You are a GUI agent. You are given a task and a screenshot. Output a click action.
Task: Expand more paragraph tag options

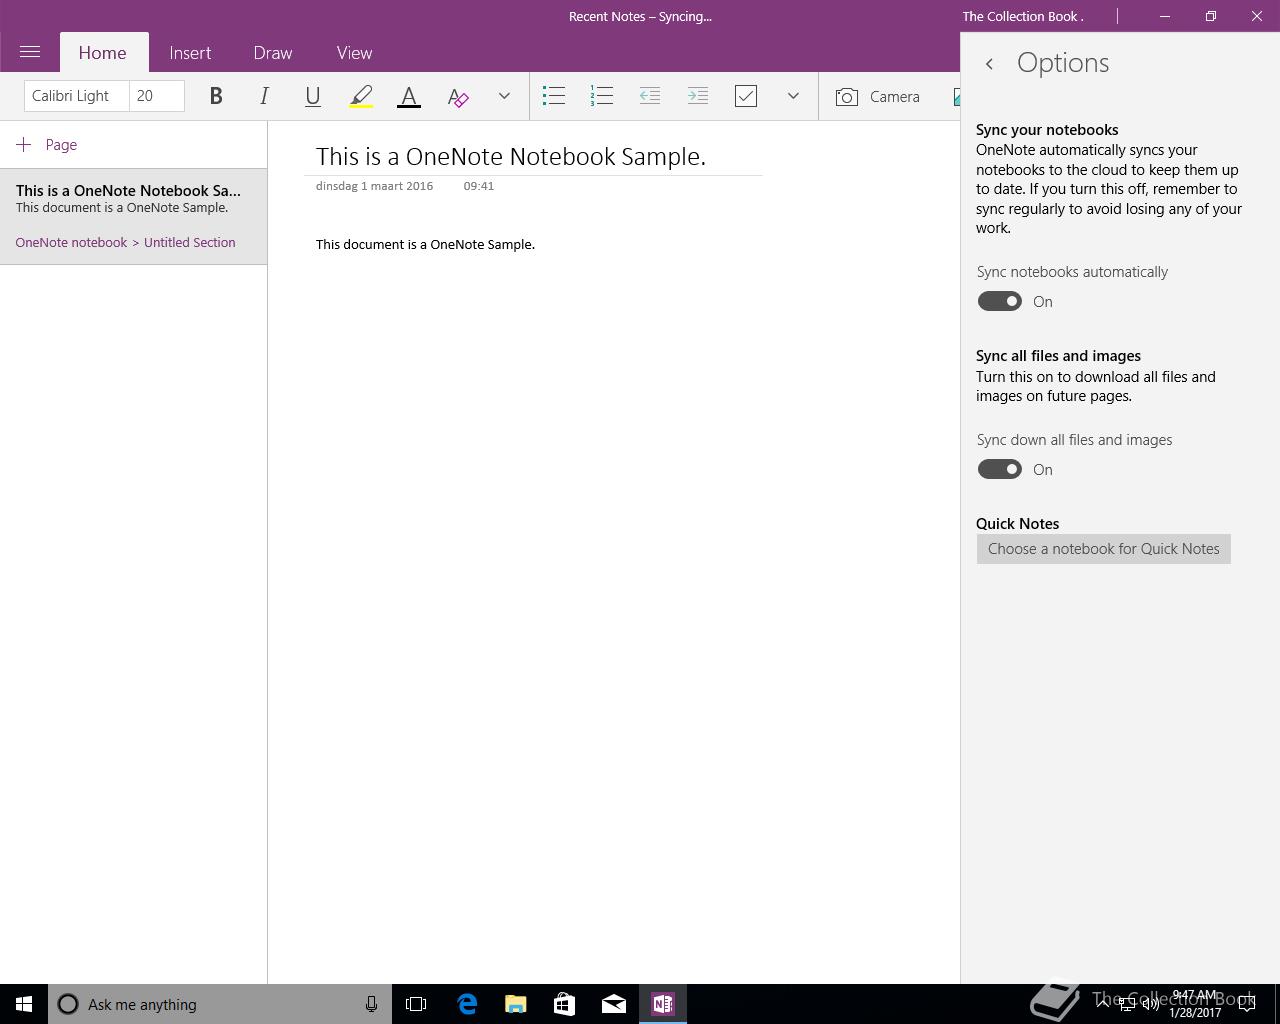(793, 96)
